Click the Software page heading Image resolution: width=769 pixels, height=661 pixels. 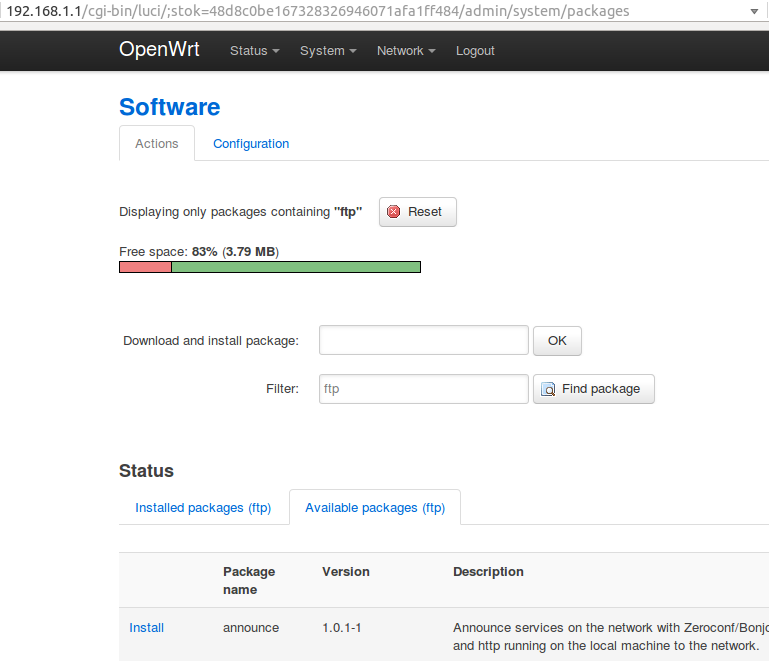click(x=170, y=107)
